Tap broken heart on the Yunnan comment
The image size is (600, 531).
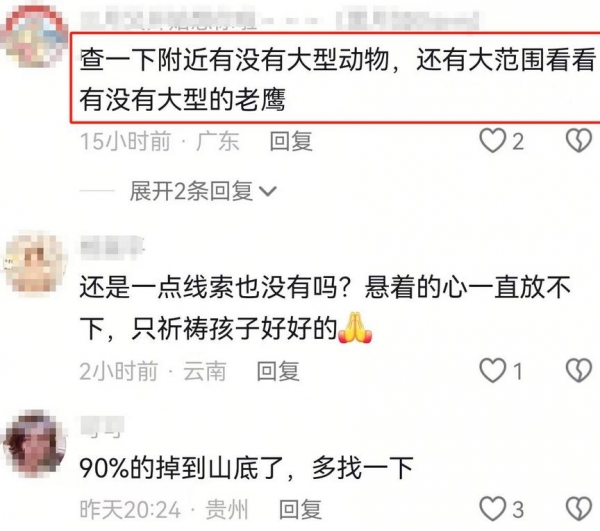click(579, 370)
